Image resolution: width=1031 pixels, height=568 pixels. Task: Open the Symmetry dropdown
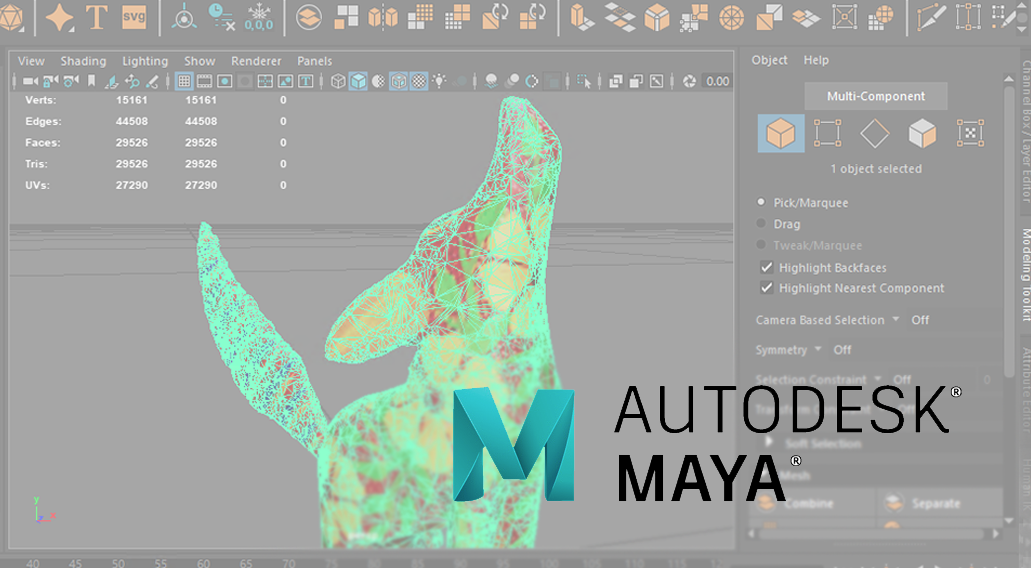[x=817, y=349]
